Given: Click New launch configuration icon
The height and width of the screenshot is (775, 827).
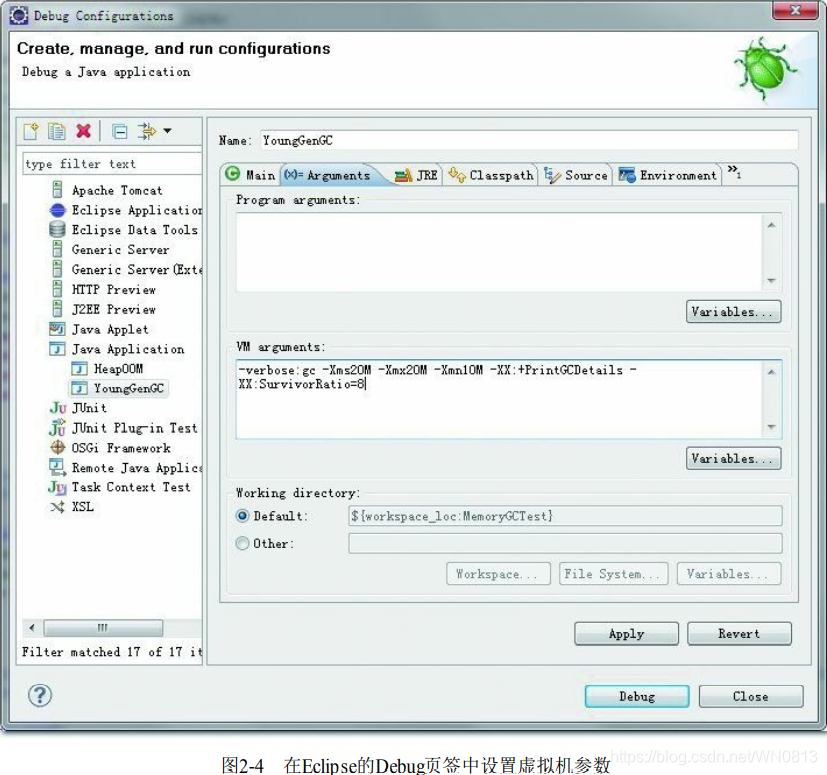Looking at the screenshot, I should pos(31,131).
